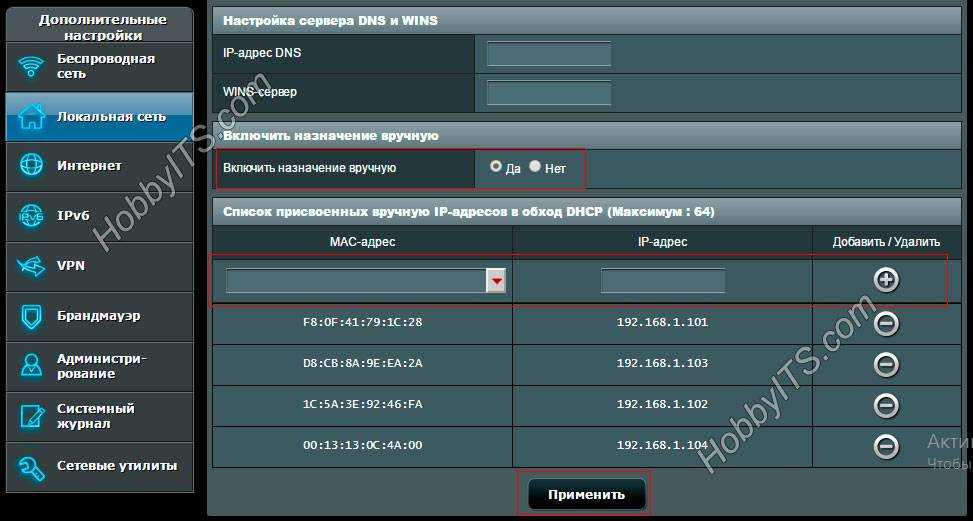
Task: Click the IP-адрес DNS input field
Action: pos(548,53)
